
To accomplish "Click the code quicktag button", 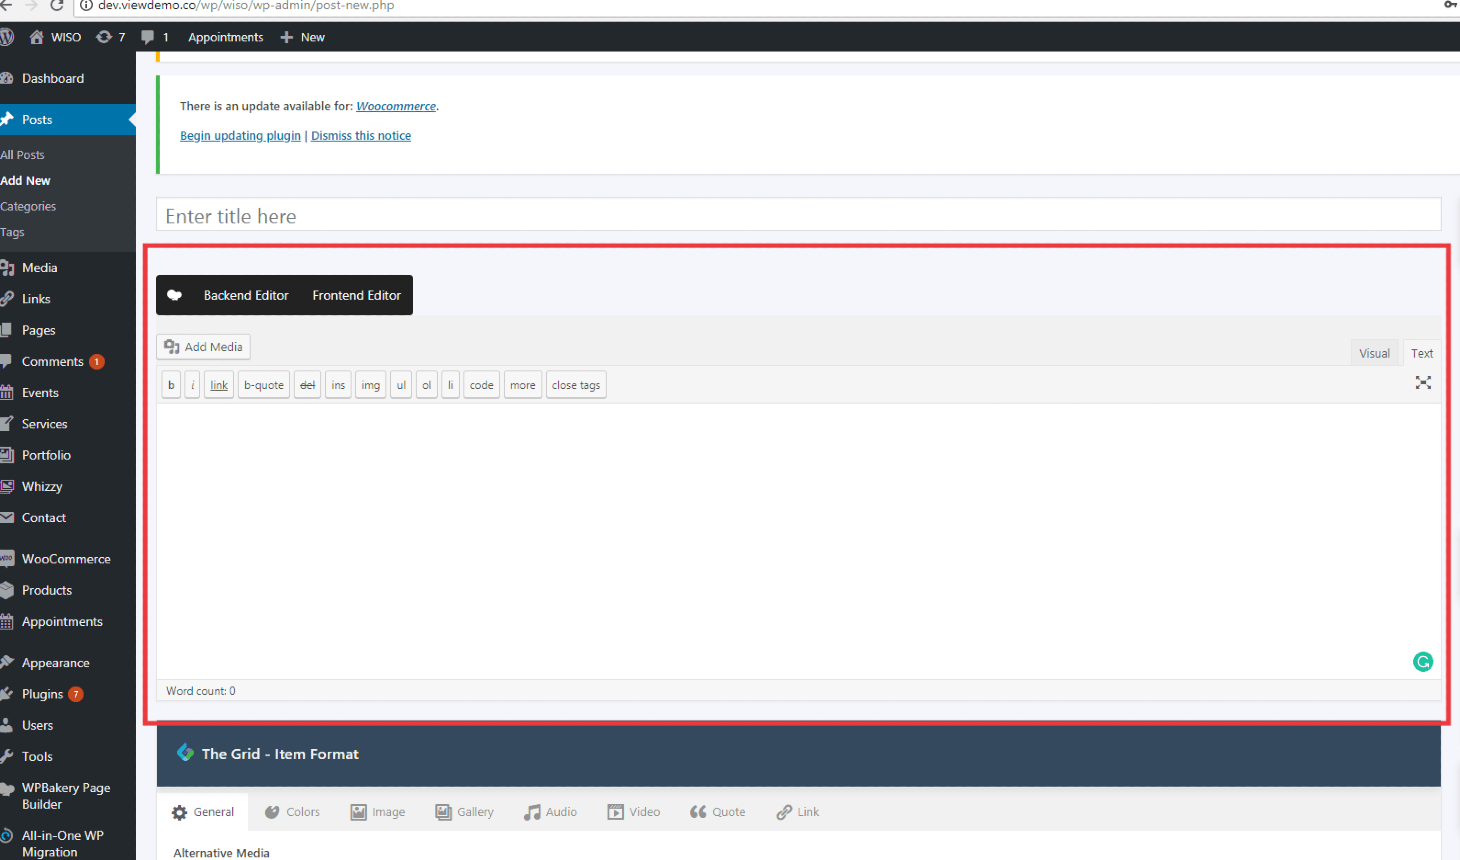I will click(482, 385).
